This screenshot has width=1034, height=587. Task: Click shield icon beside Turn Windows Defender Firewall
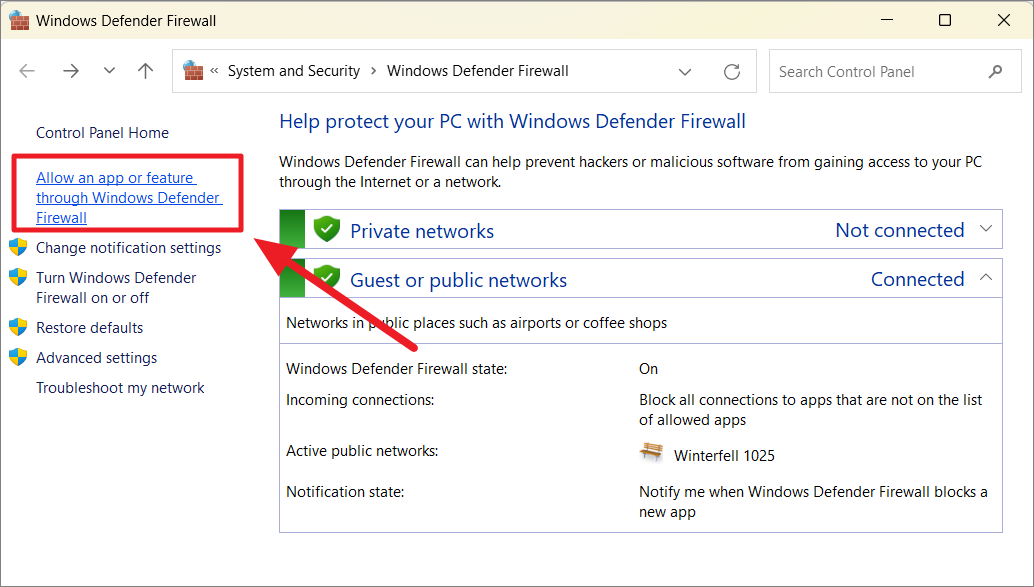[18, 277]
